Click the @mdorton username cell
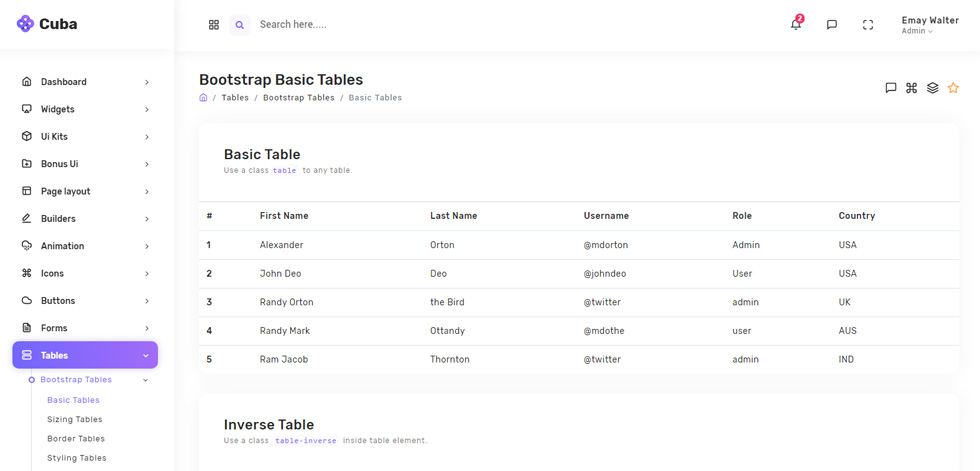 tap(606, 245)
